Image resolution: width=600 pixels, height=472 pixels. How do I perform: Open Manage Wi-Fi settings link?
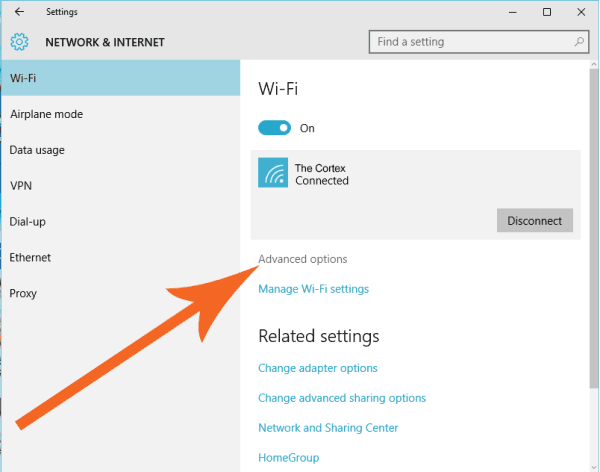[x=313, y=289]
